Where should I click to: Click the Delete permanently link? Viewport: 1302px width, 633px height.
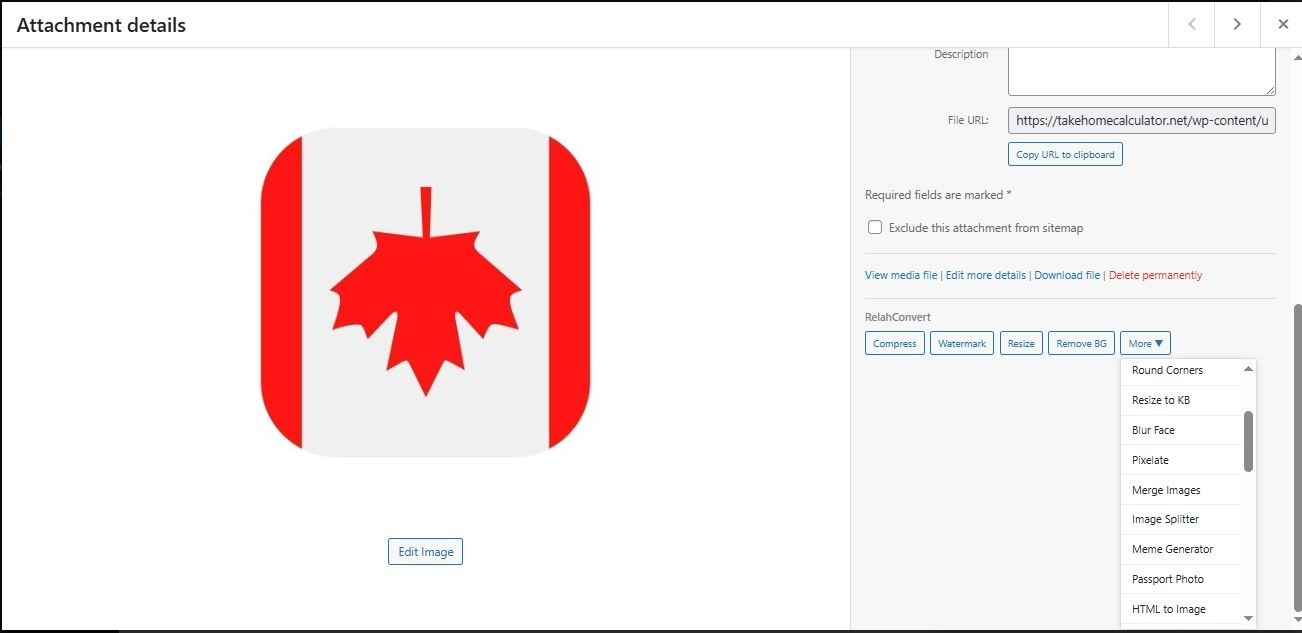pos(1155,275)
